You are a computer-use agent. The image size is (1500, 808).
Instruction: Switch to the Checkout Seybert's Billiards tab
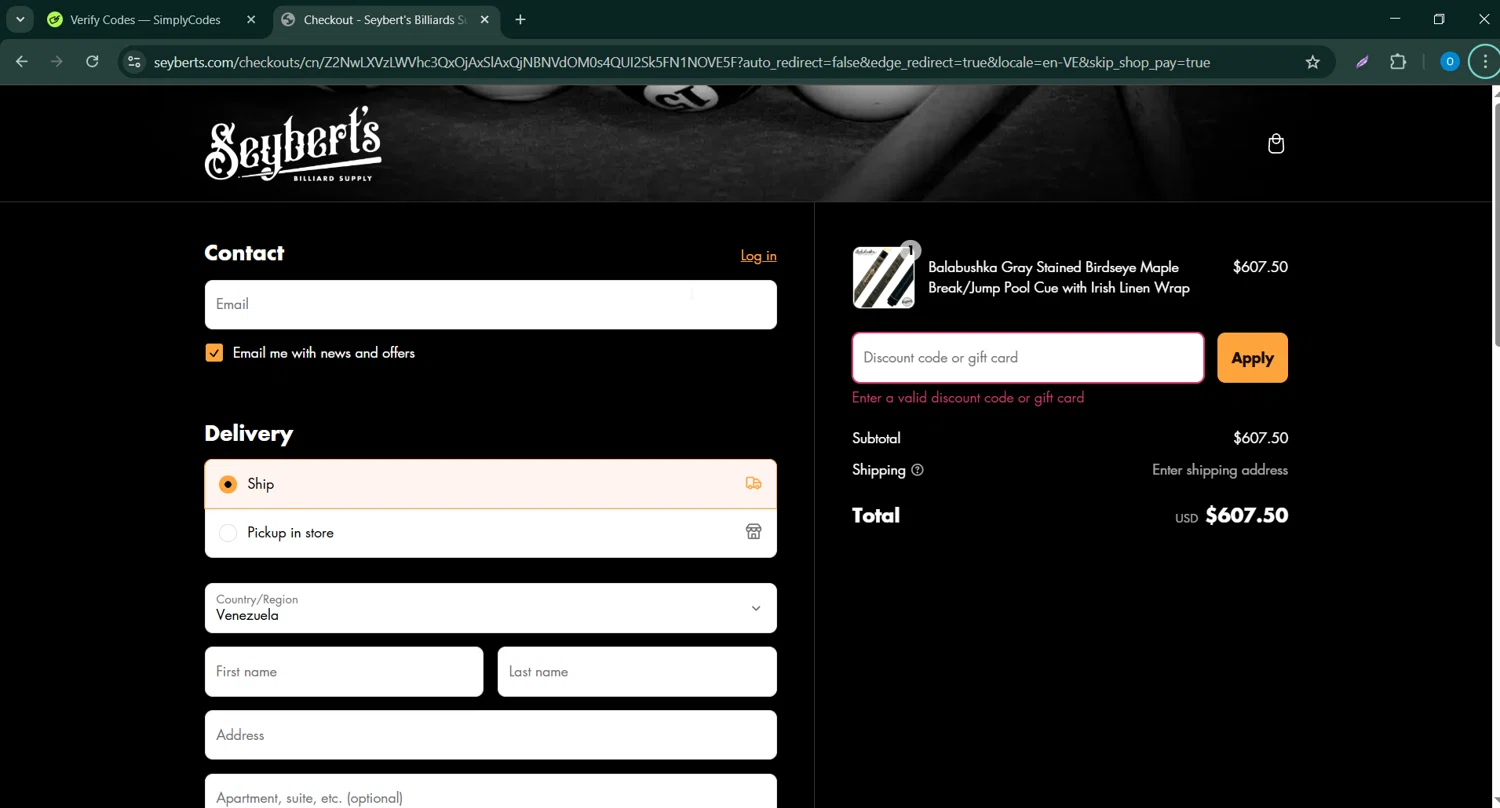(x=385, y=19)
